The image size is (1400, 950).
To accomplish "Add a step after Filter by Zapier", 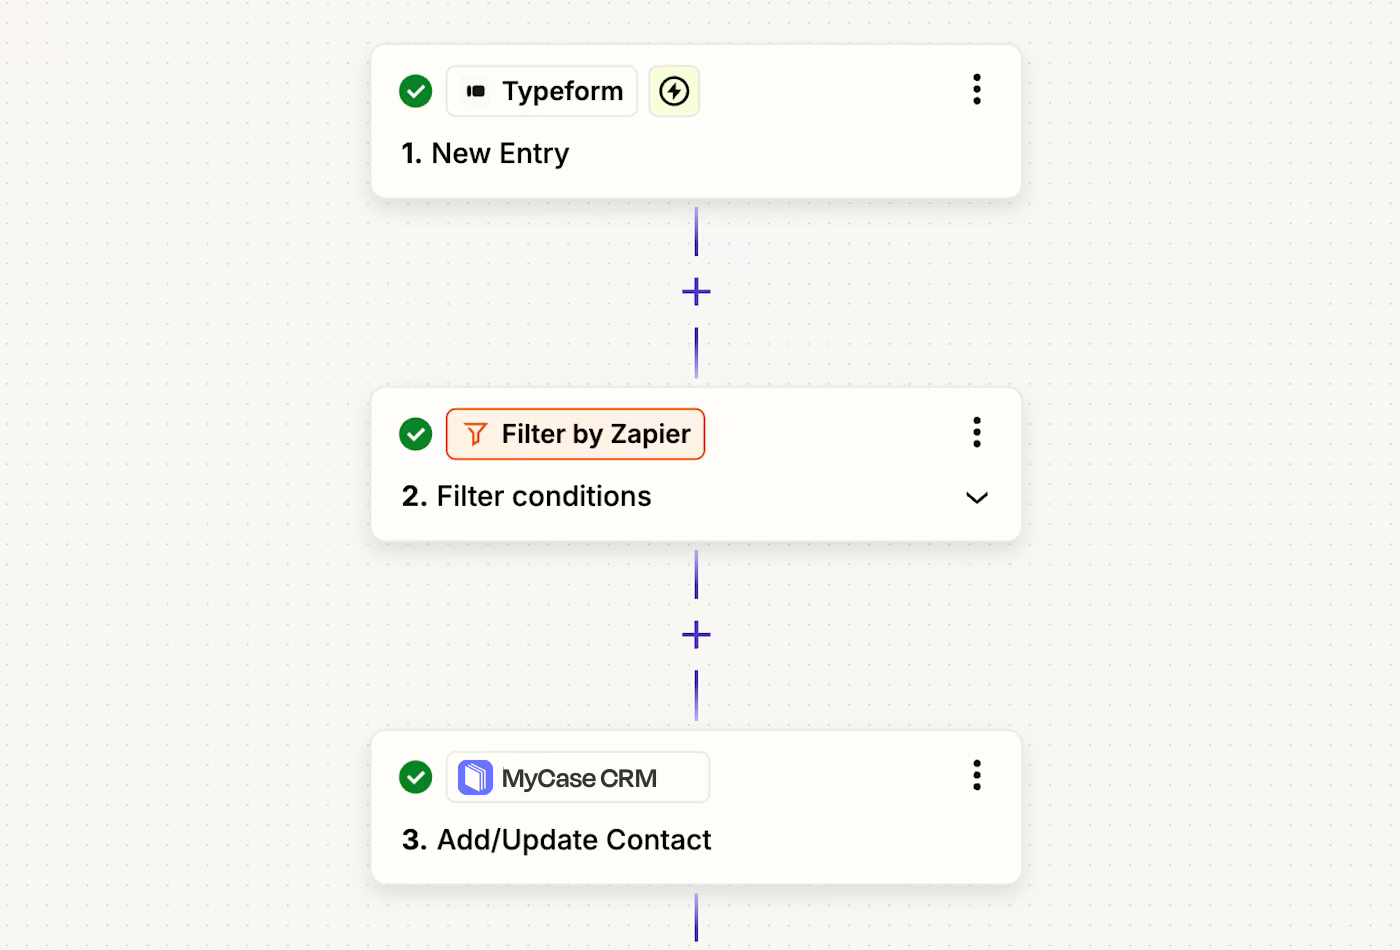I will tap(696, 635).
